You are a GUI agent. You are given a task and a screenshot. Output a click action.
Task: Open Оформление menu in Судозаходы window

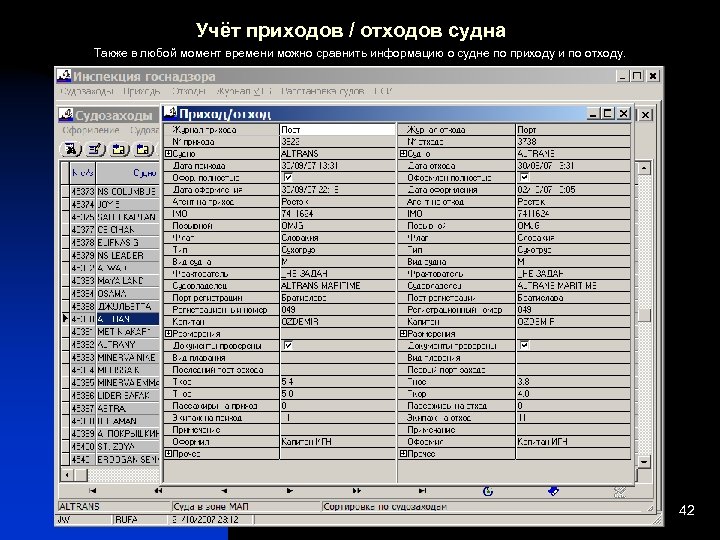[91, 130]
